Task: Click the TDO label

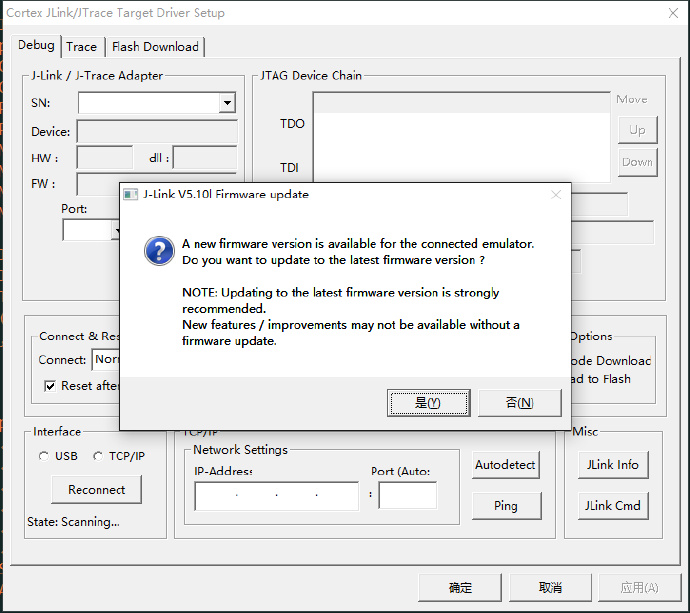Action: pos(292,124)
